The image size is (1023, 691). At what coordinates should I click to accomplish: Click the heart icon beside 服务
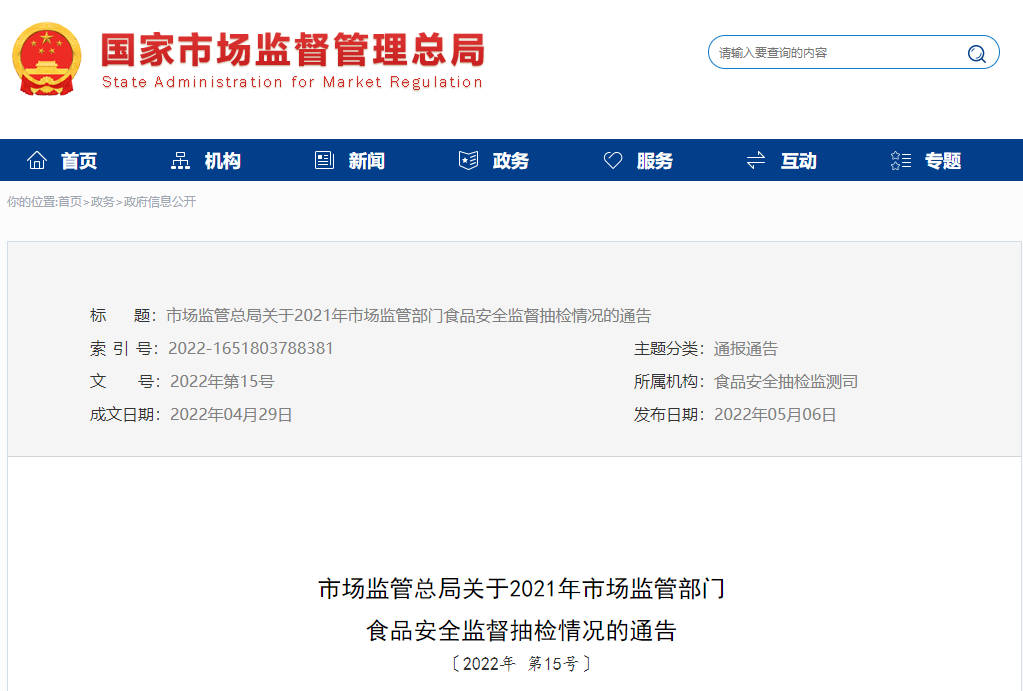click(613, 161)
